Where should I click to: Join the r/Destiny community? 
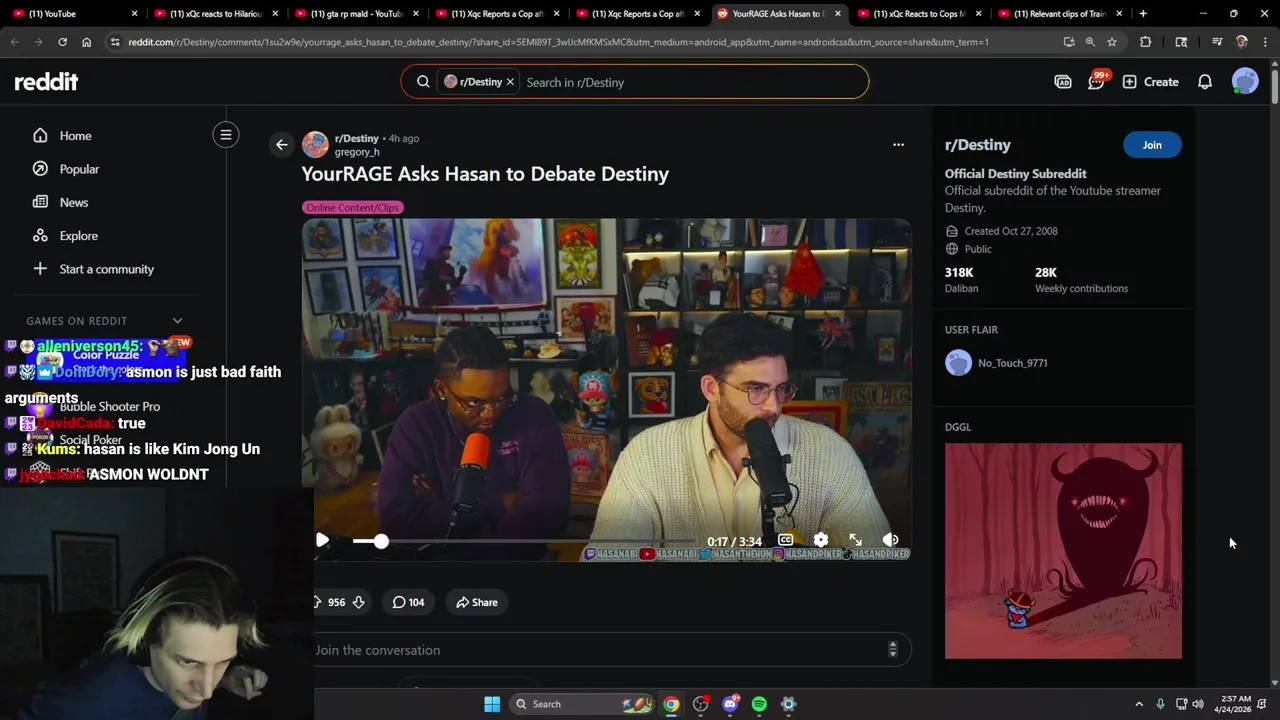[x=1152, y=145]
